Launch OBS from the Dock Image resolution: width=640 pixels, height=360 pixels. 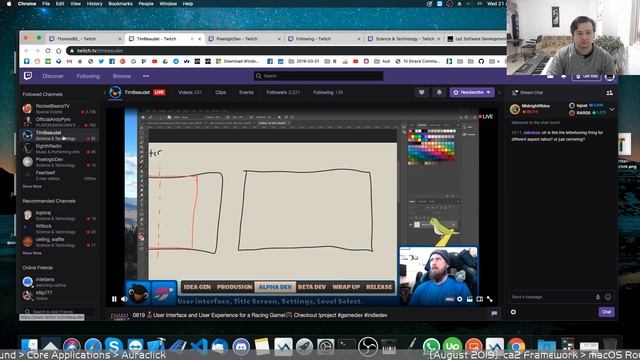[368, 346]
